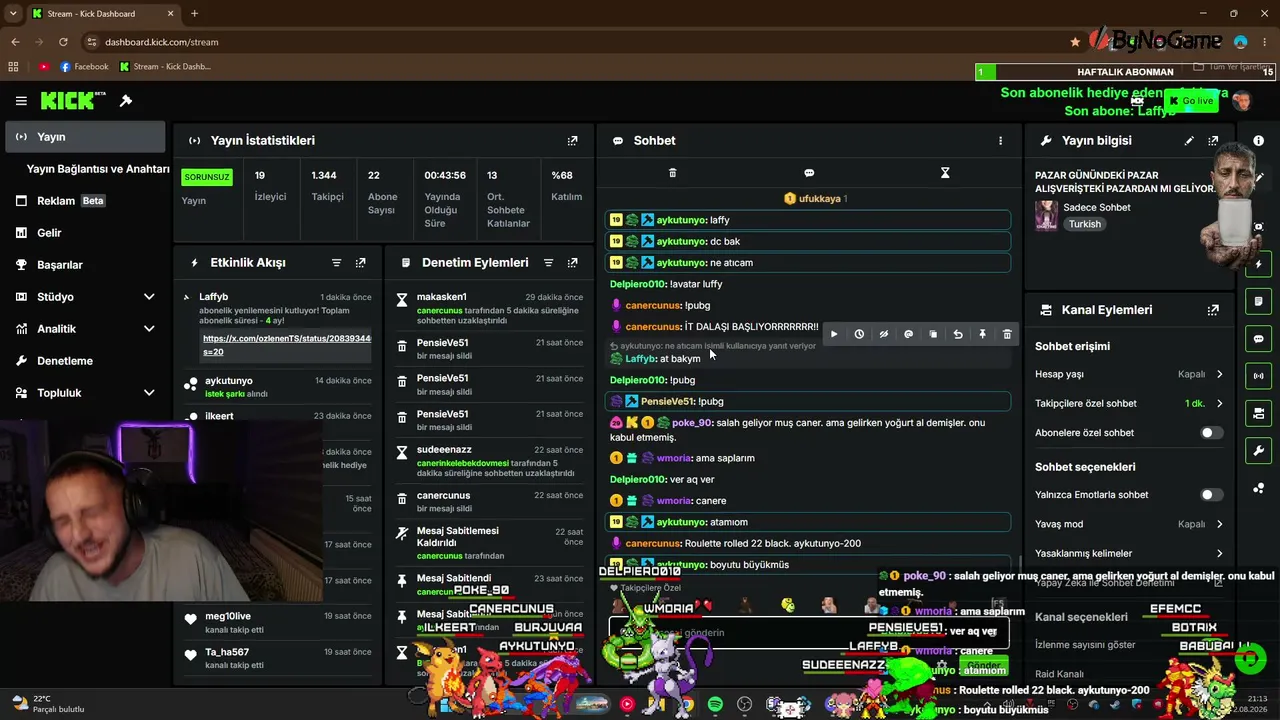The width and height of the screenshot is (1280, 720).
Task: Click the browser back arrow
Action: (15, 42)
